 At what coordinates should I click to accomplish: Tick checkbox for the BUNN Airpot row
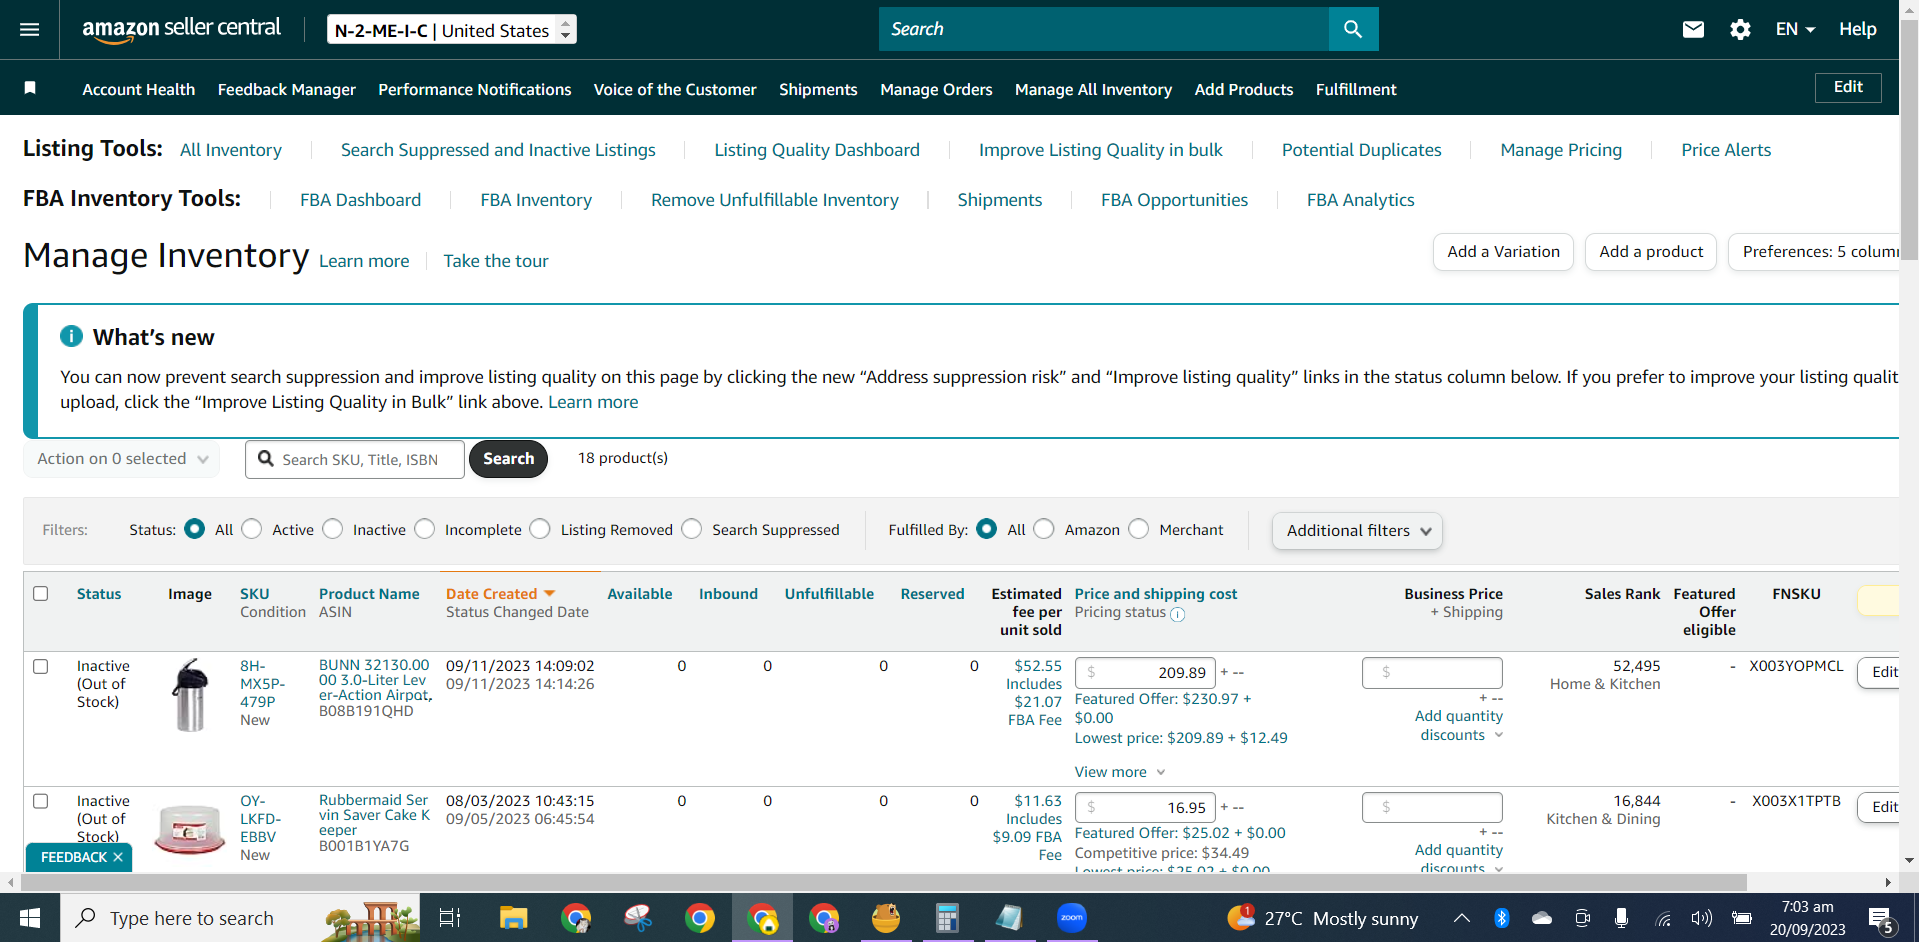click(41, 666)
